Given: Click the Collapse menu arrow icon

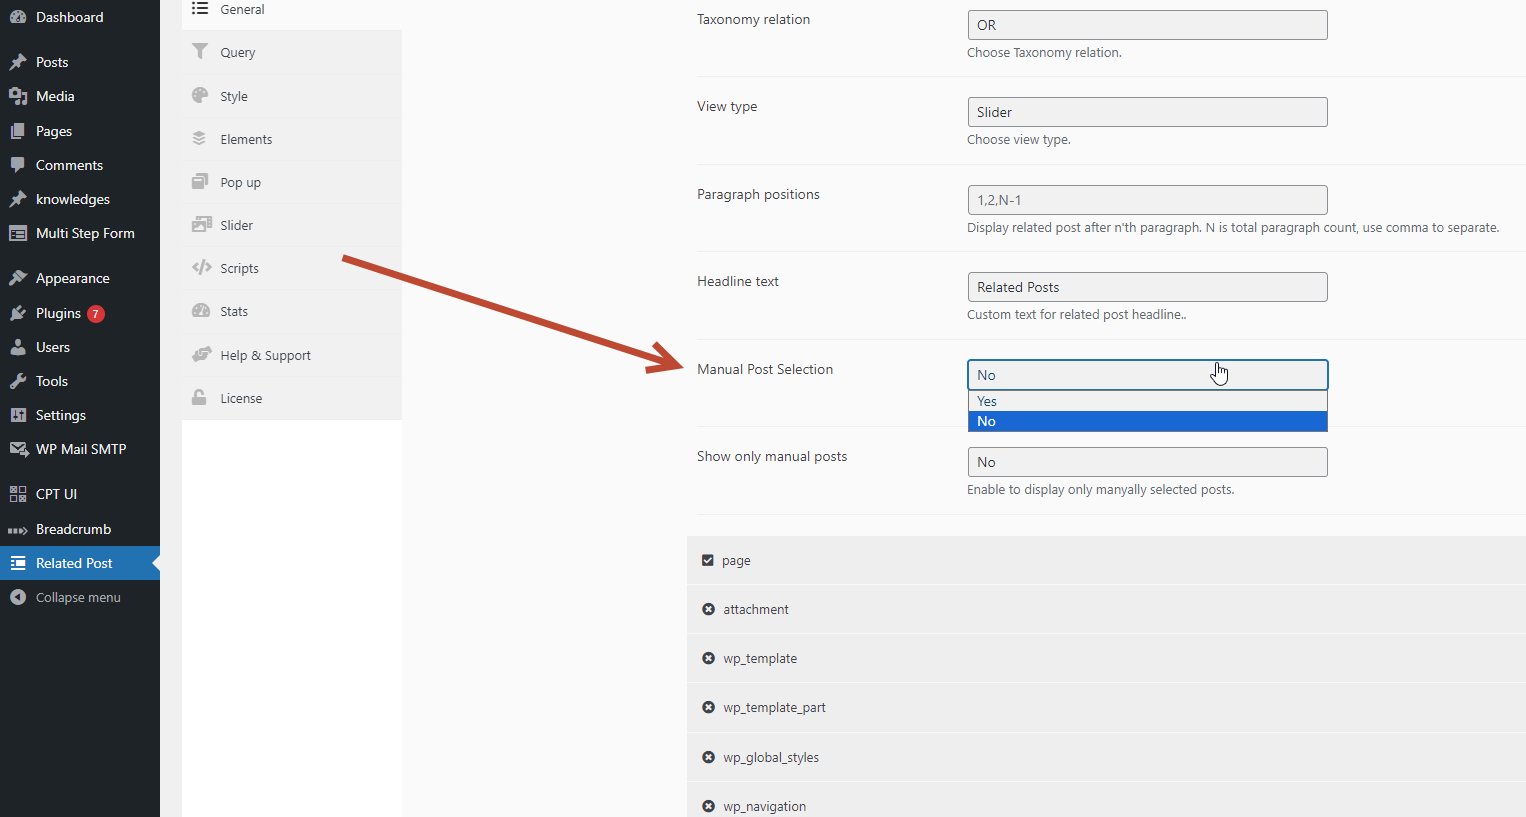Looking at the screenshot, I should pyautogui.click(x=18, y=597).
